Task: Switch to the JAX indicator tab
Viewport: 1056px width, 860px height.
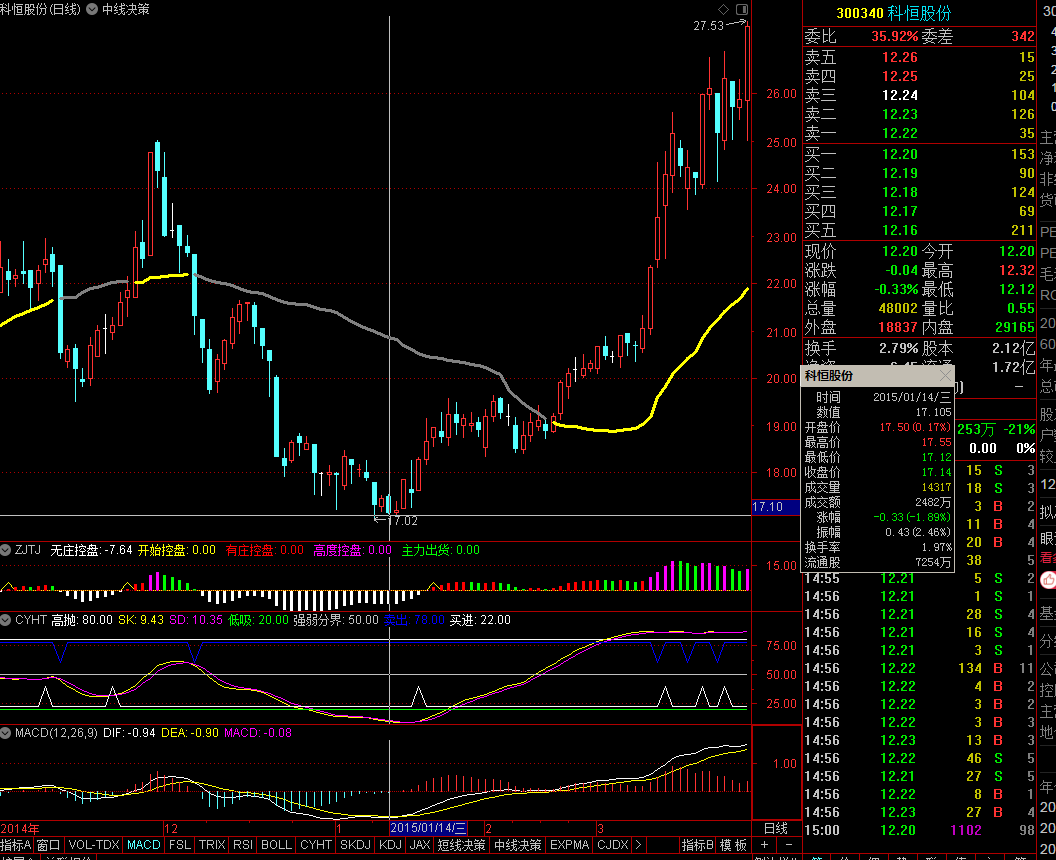Action: tap(420, 845)
